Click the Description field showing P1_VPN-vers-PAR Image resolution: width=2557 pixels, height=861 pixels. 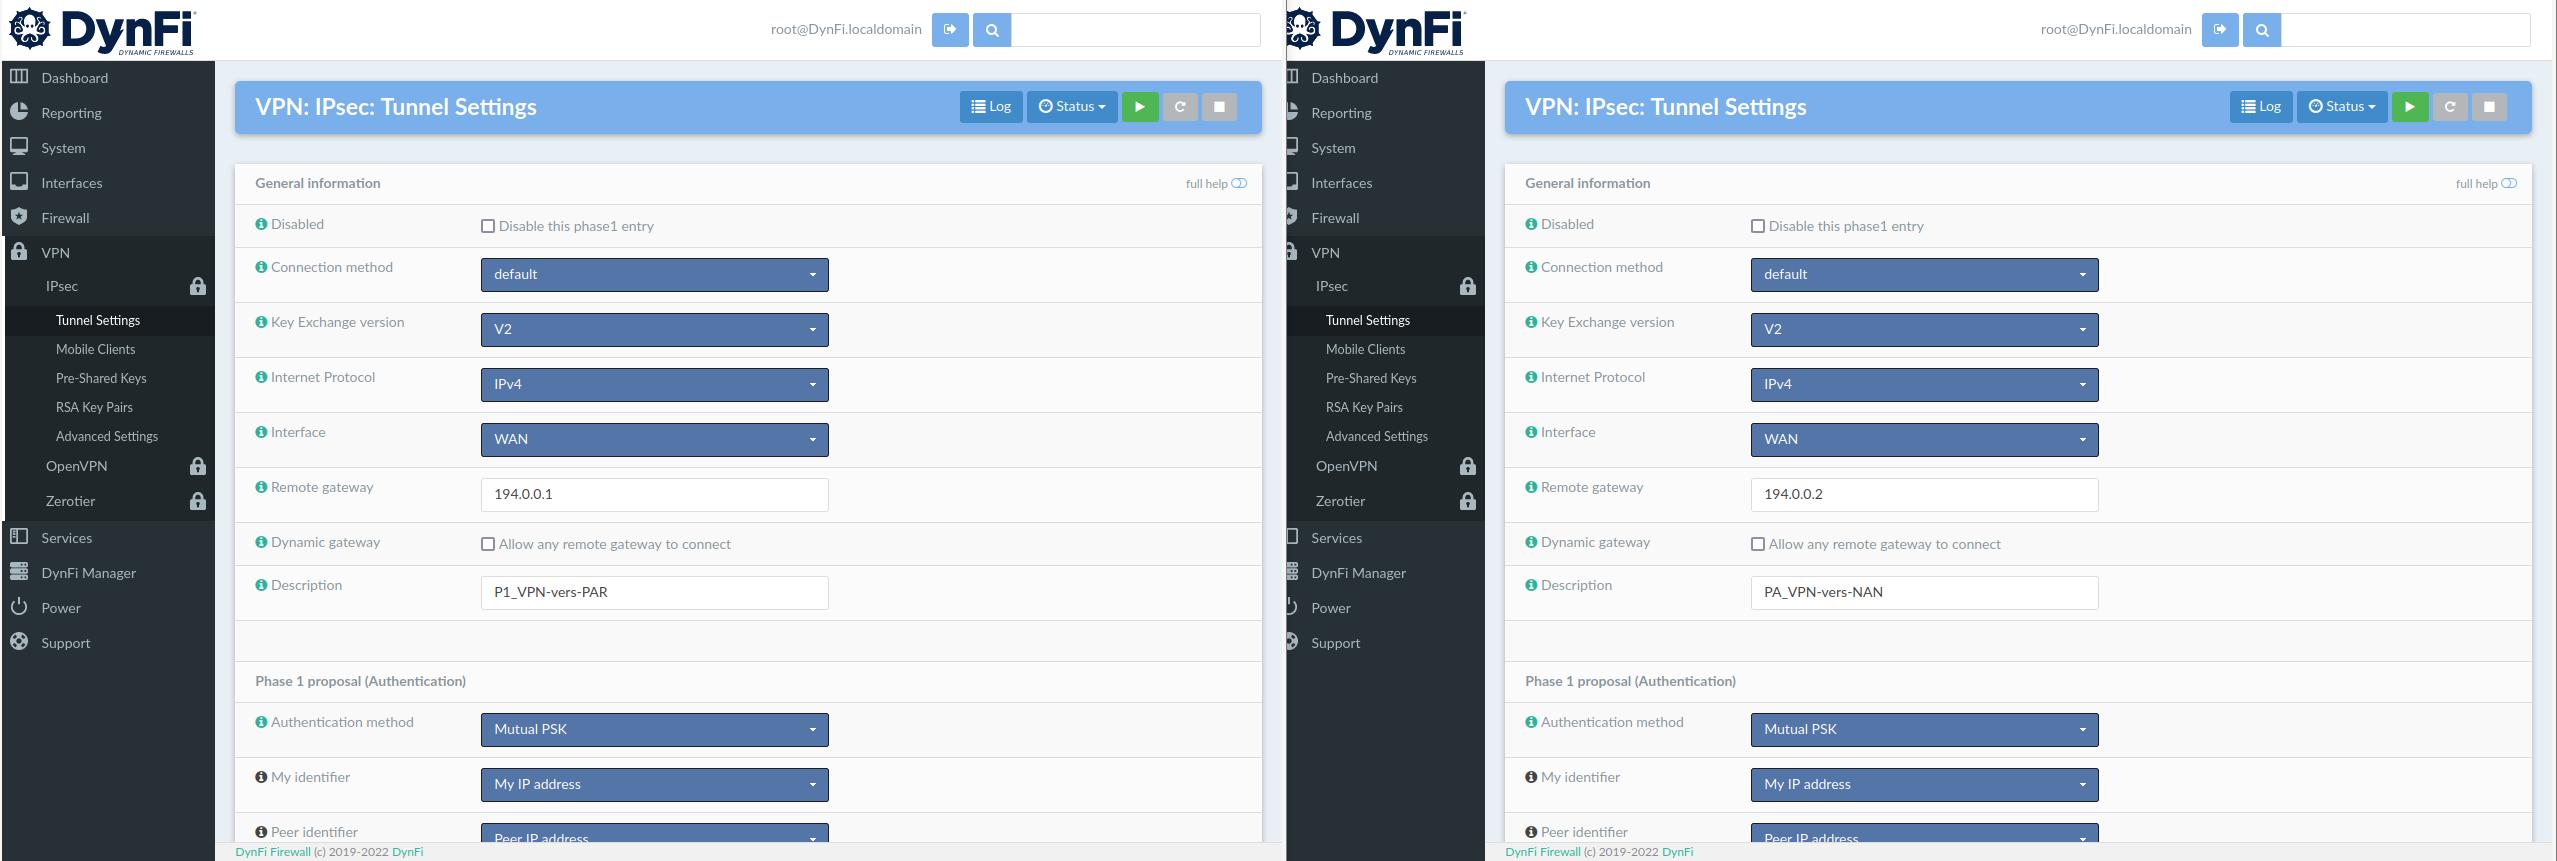[654, 593]
